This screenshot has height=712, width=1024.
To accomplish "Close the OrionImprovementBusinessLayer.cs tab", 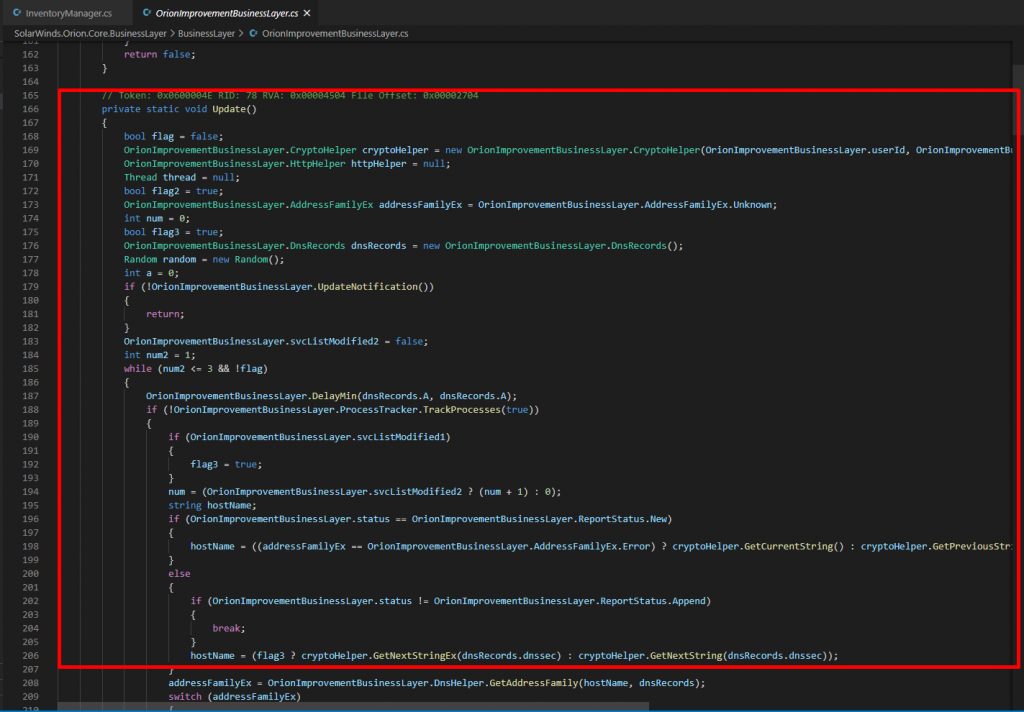I will (307, 13).
